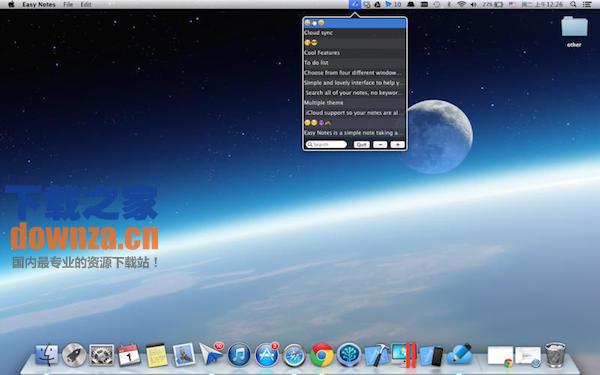
Task: Select 'Simple and lovely interface' note
Action: tap(354, 83)
